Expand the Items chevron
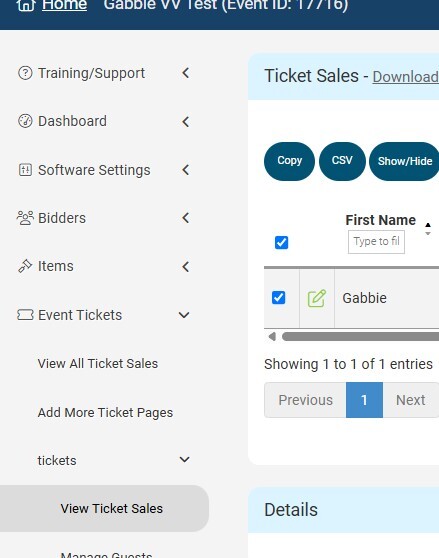The width and height of the screenshot is (439, 558). [185, 267]
